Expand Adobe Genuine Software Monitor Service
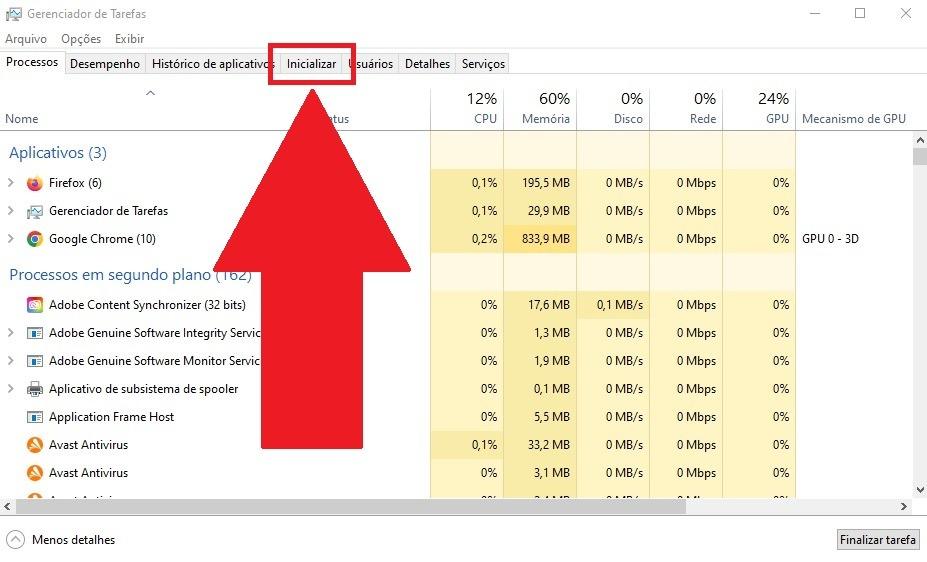This screenshot has height=562, width=927. click(11, 360)
